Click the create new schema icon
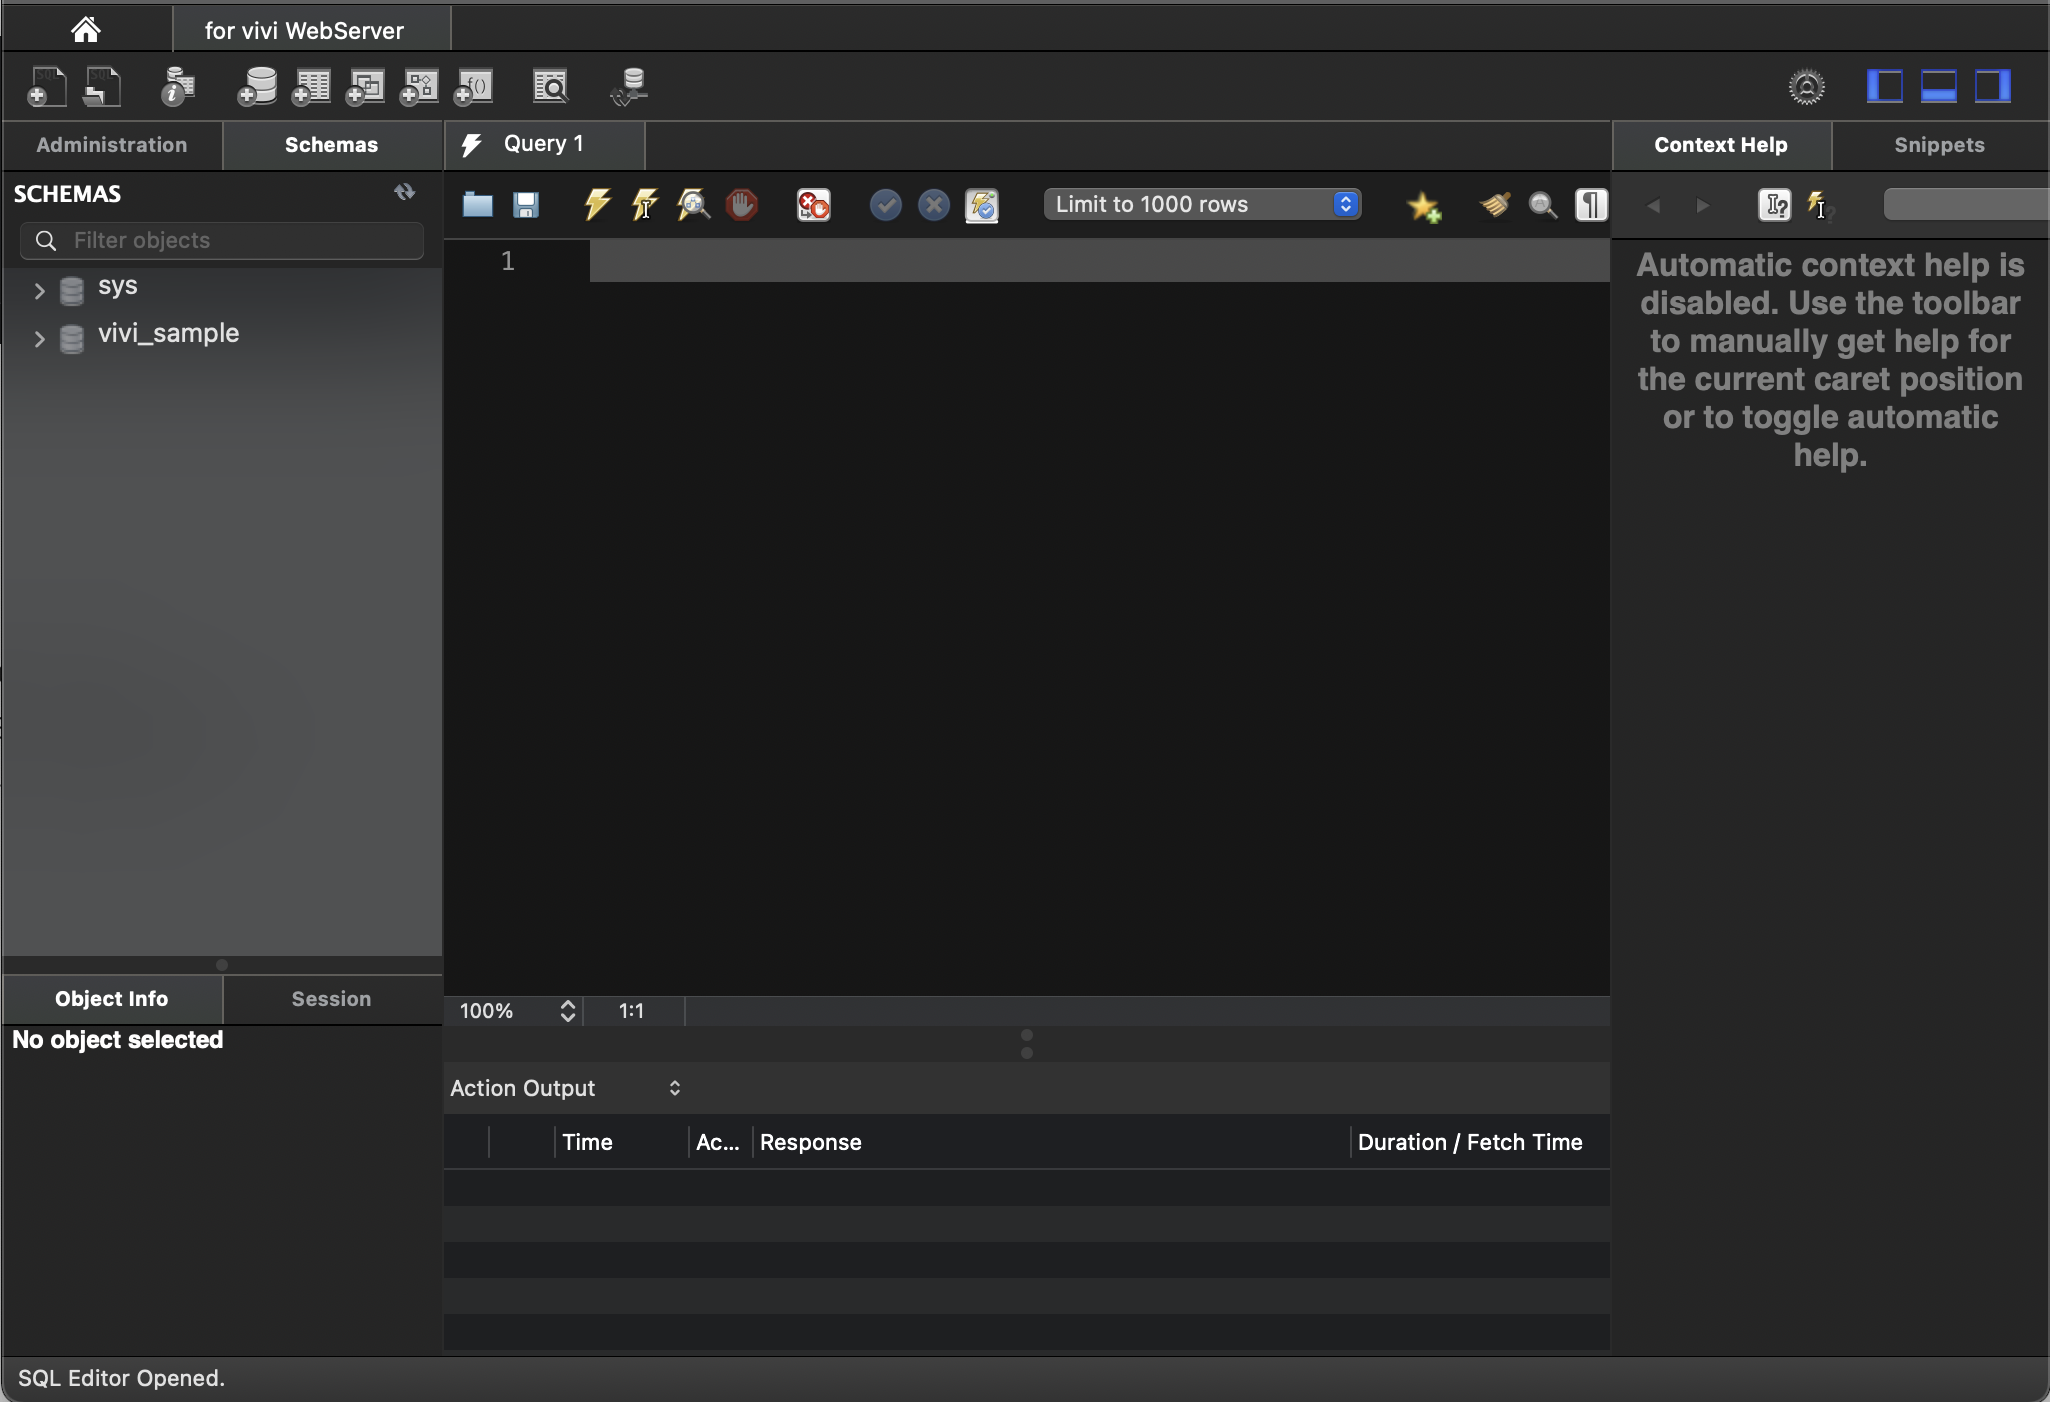 tap(257, 87)
